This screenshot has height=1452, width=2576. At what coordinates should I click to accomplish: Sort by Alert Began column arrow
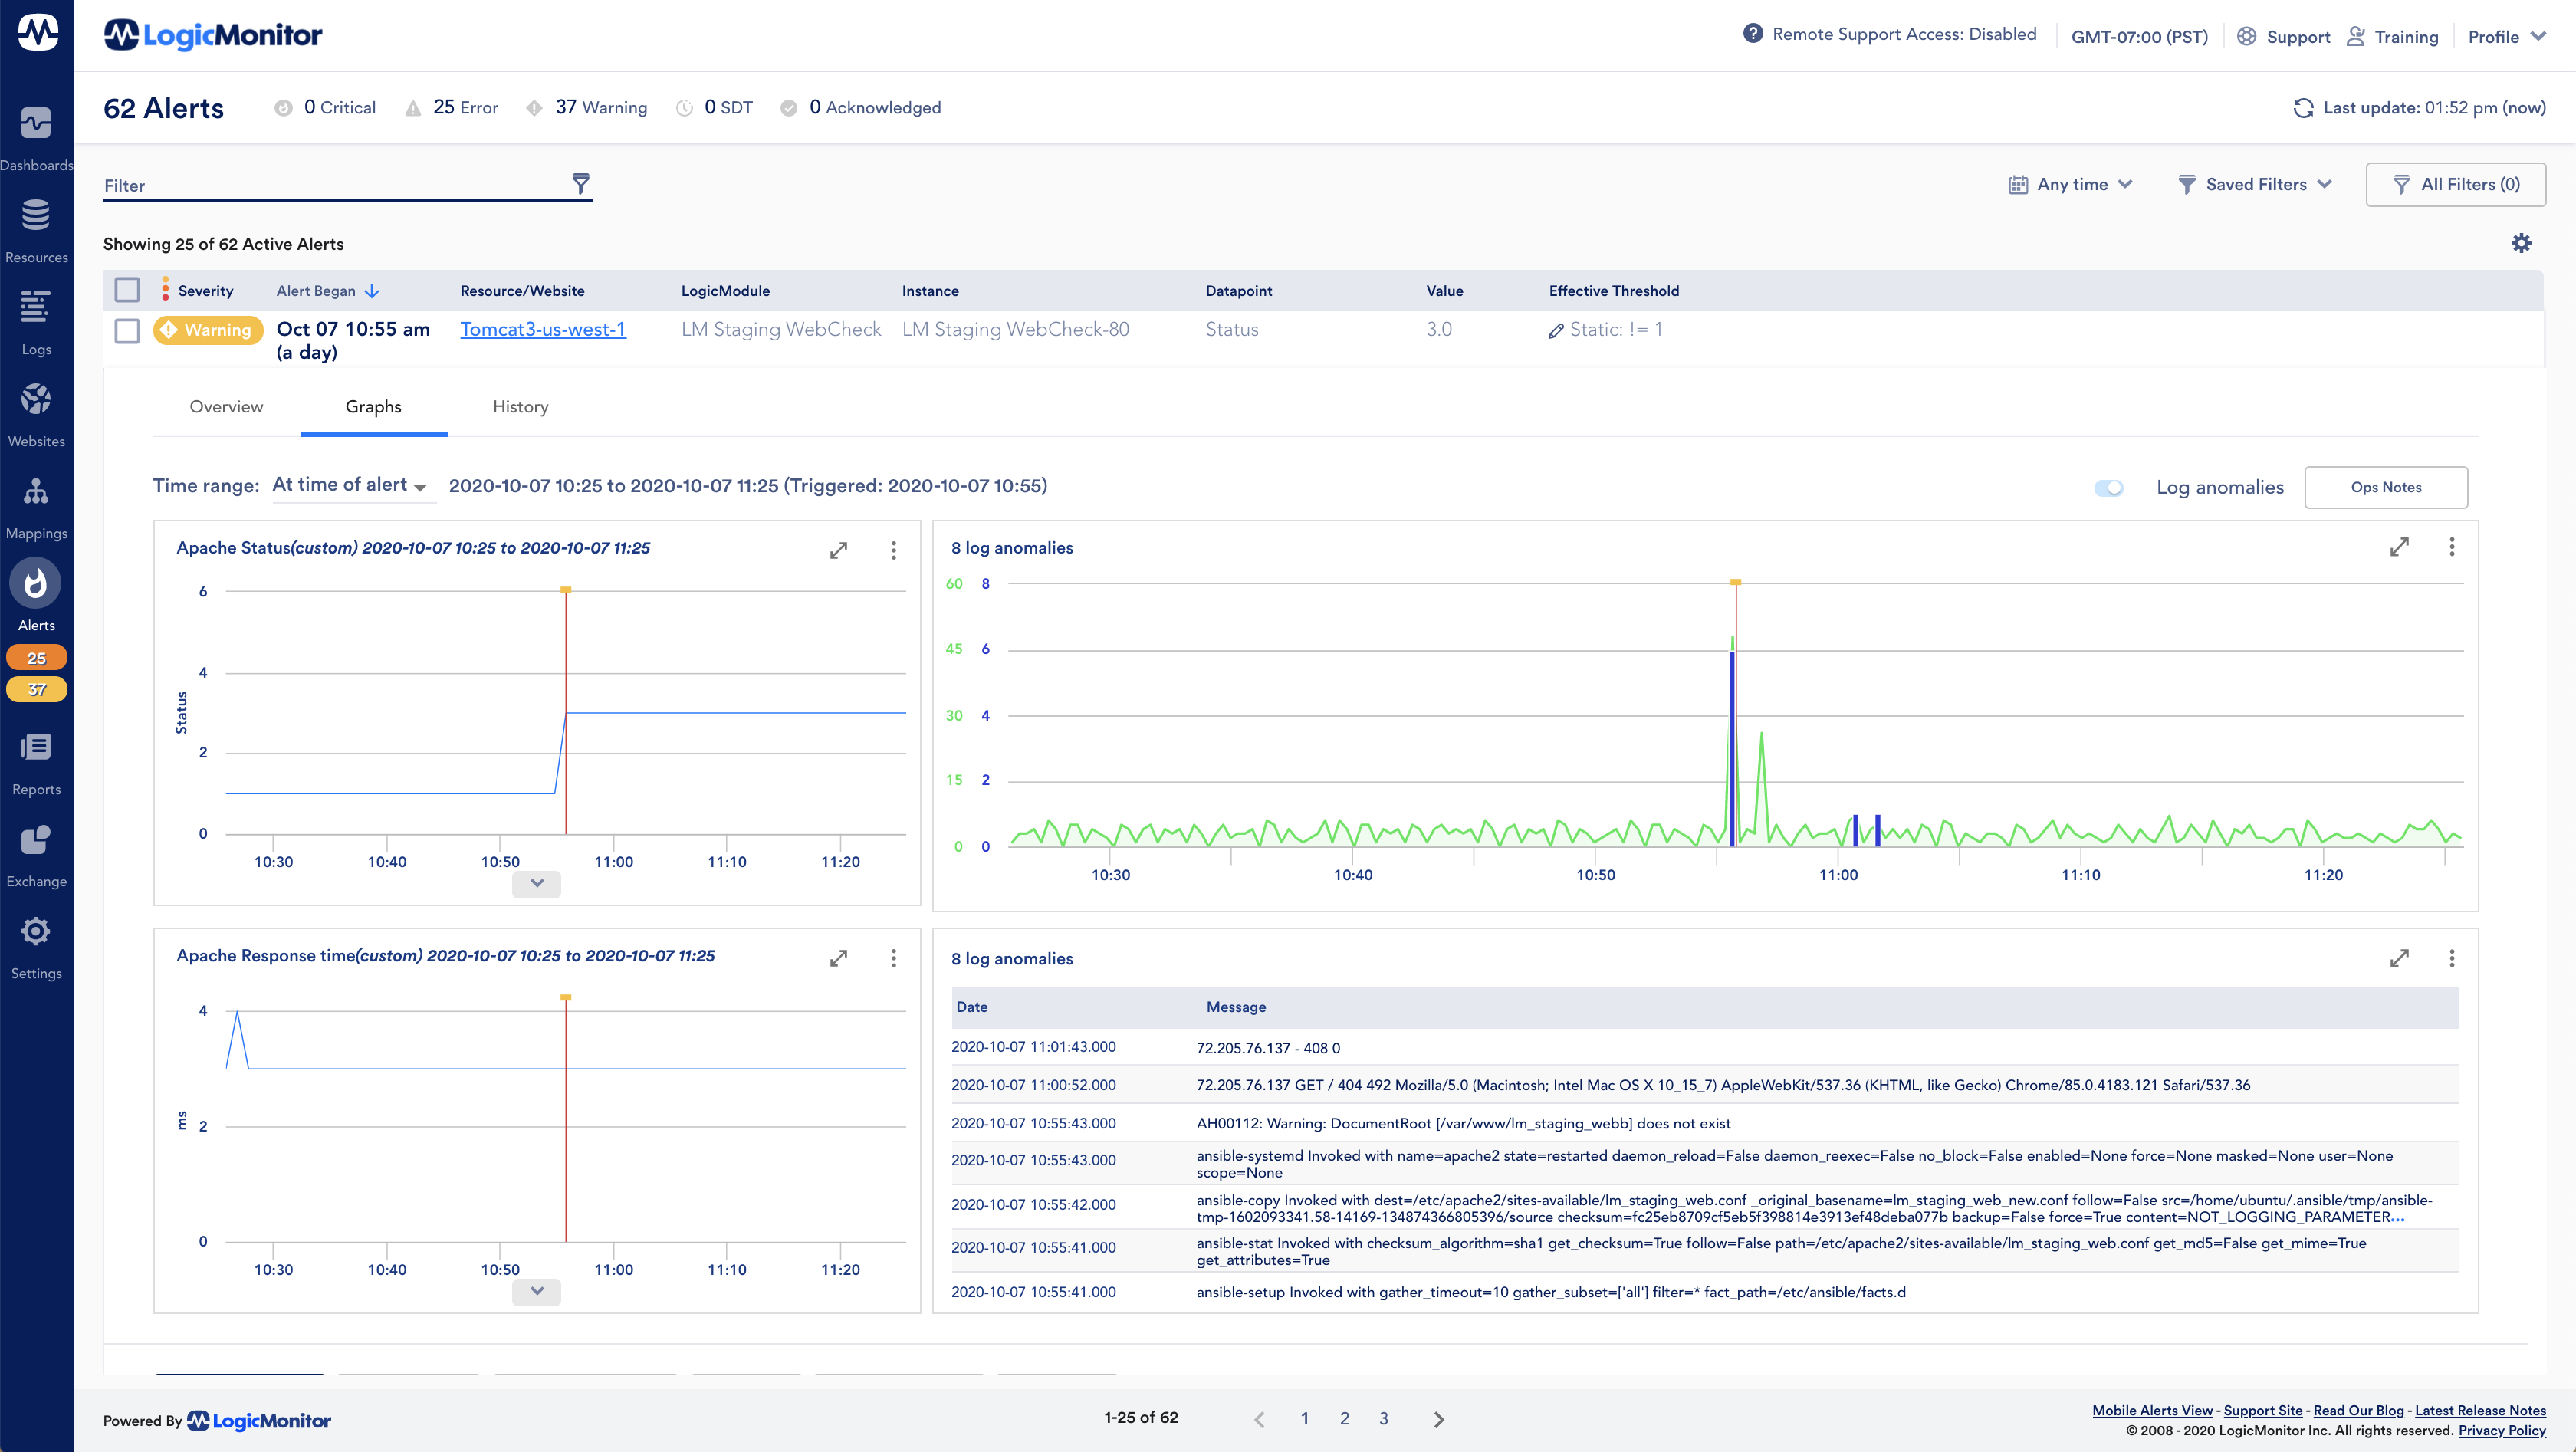[372, 291]
